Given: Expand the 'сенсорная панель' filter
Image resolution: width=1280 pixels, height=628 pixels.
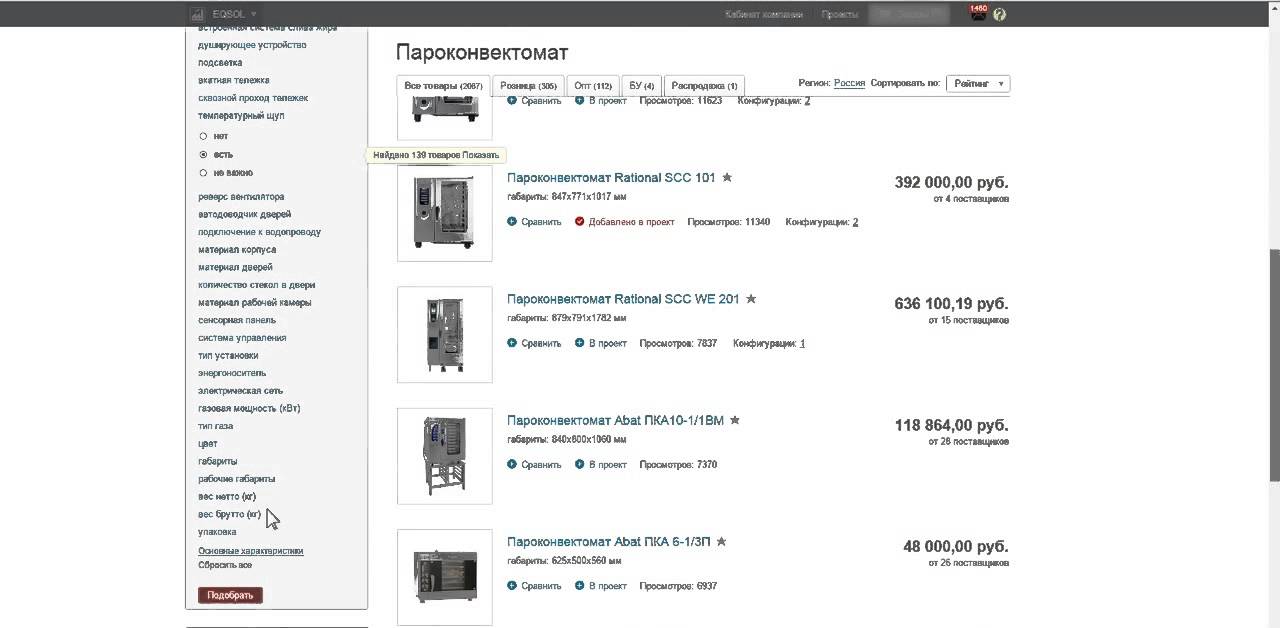Looking at the screenshot, I should (x=237, y=320).
